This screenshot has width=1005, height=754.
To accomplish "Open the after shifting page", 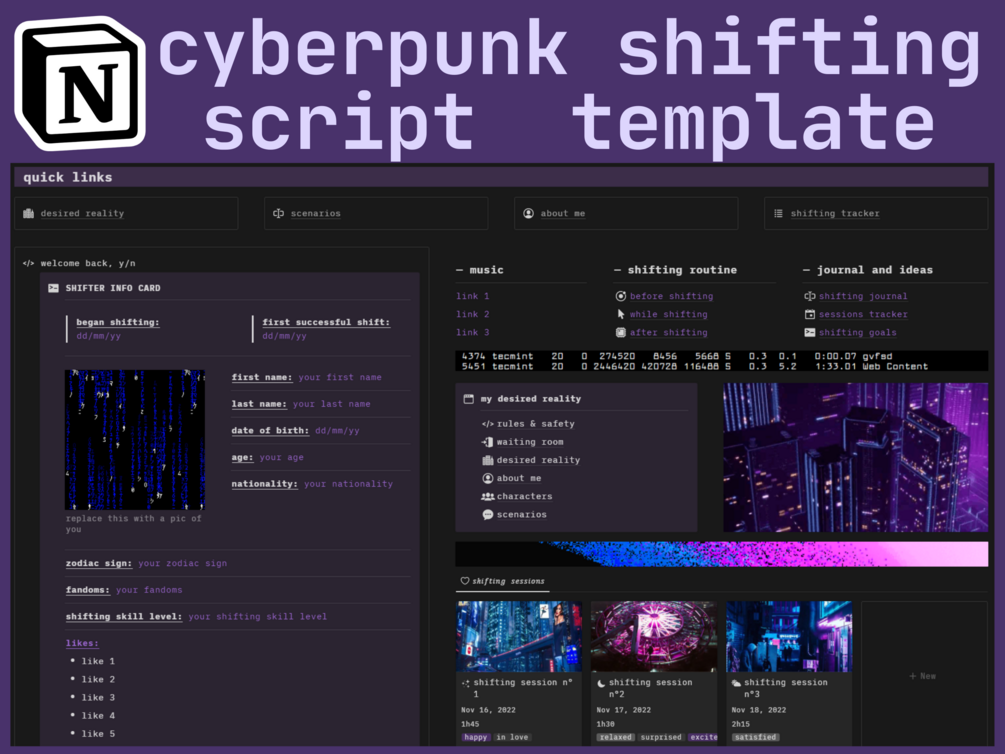I will click(669, 332).
